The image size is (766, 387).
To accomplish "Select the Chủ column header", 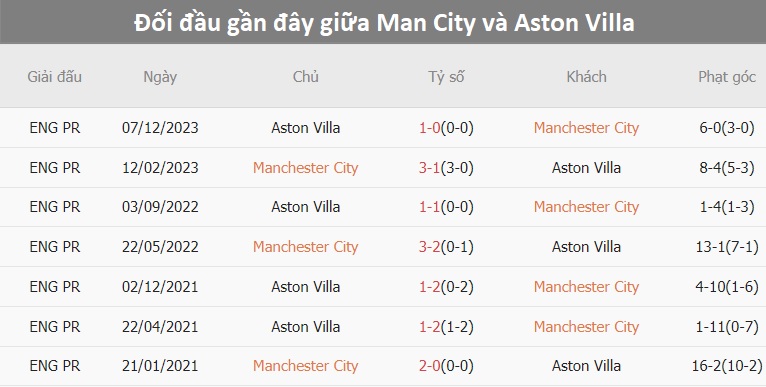I will pyautogui.click(x=305, y=77).
